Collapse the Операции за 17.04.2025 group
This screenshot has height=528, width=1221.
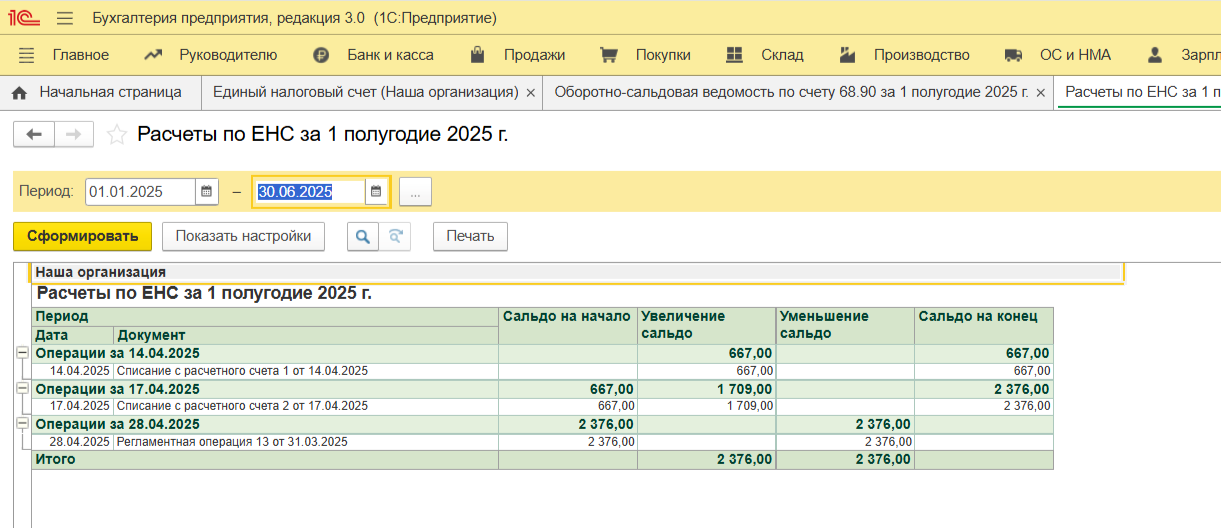[x=22, y=388]
